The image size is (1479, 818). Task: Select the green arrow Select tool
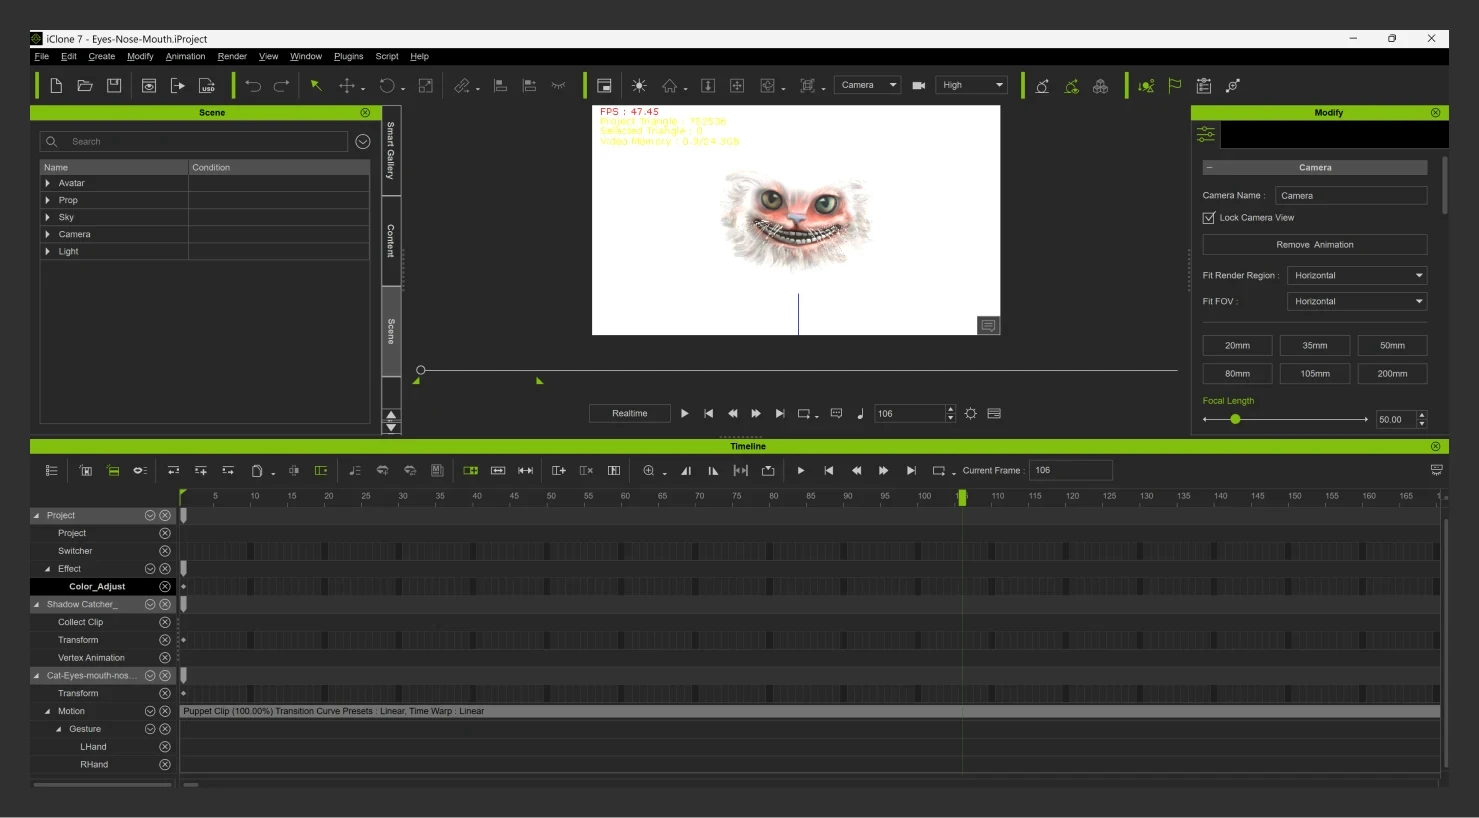click(x=316, y=86)
